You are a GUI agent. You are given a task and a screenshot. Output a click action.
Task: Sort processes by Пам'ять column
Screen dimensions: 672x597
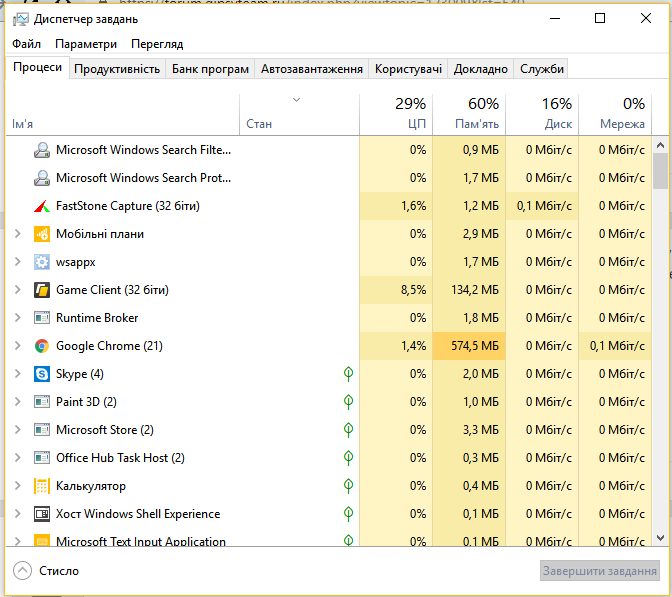coord(469,114)
